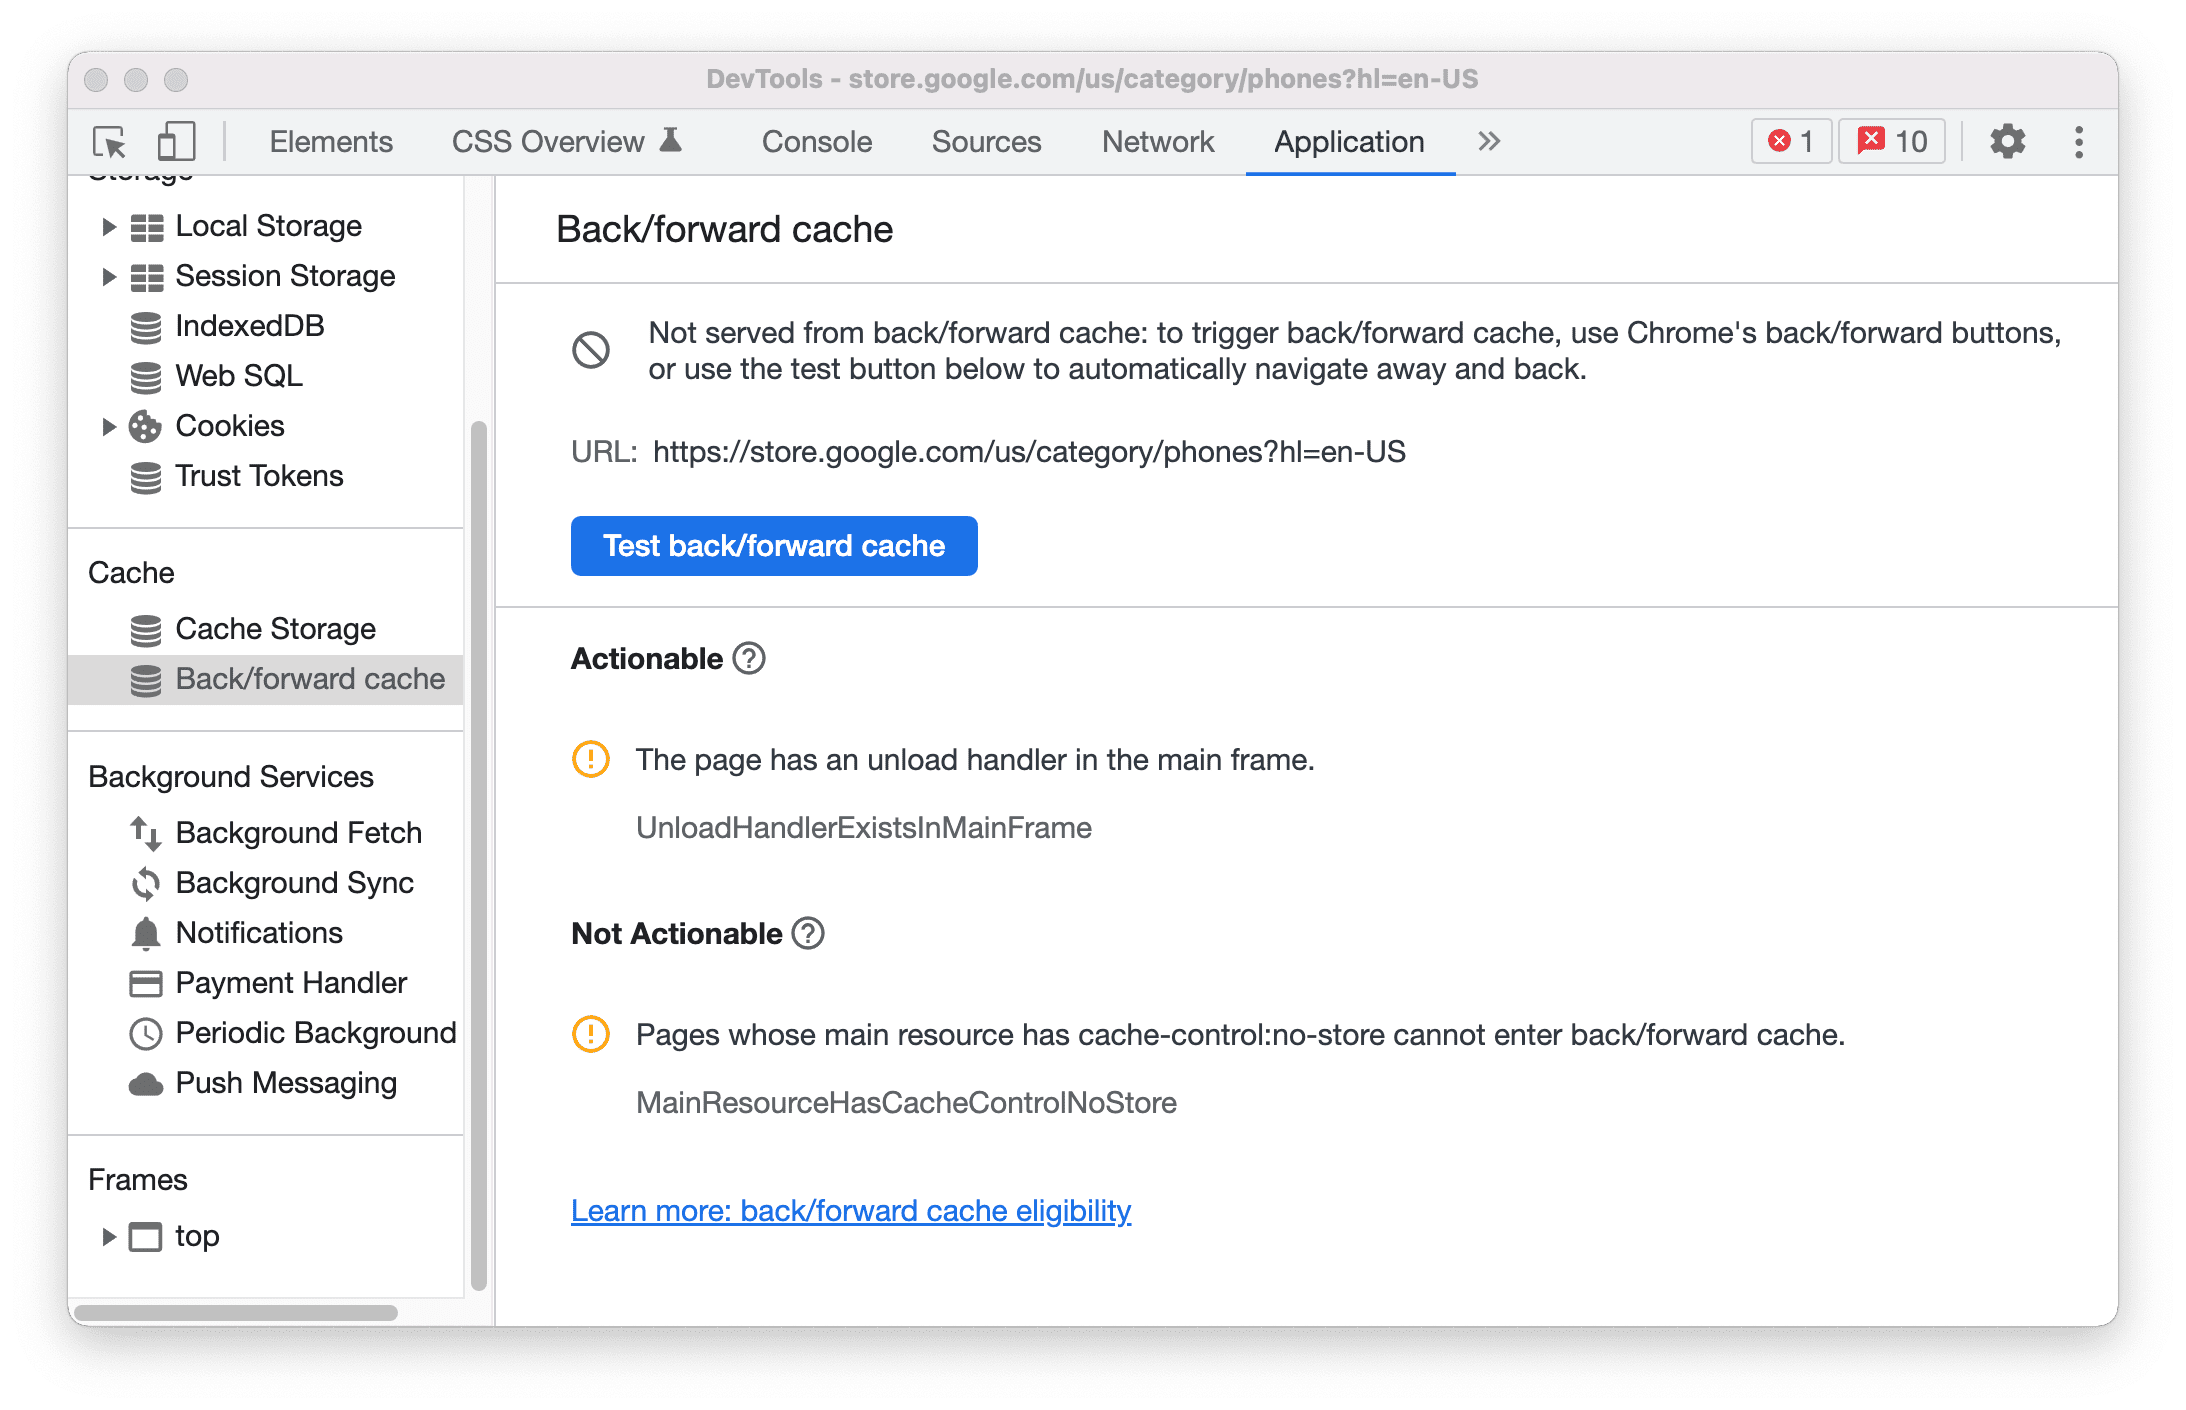
Task: Click the DevTools settings gear icon
Action: coord(2004,140)
